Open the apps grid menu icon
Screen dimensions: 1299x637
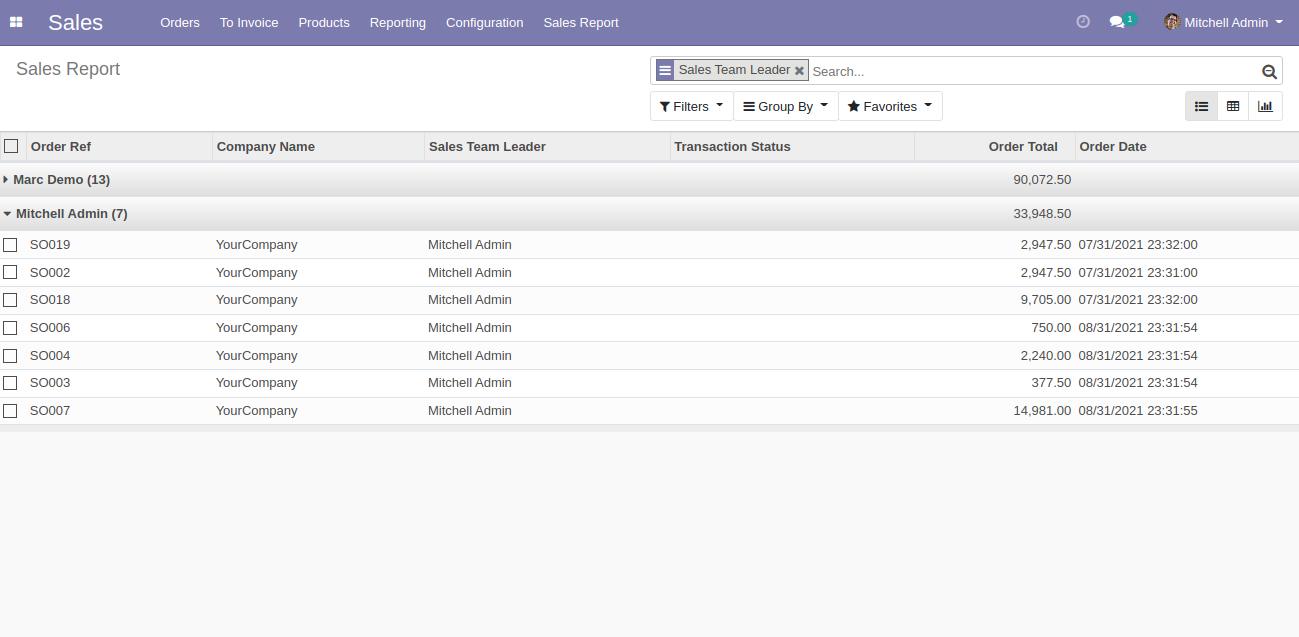point(16,22)
